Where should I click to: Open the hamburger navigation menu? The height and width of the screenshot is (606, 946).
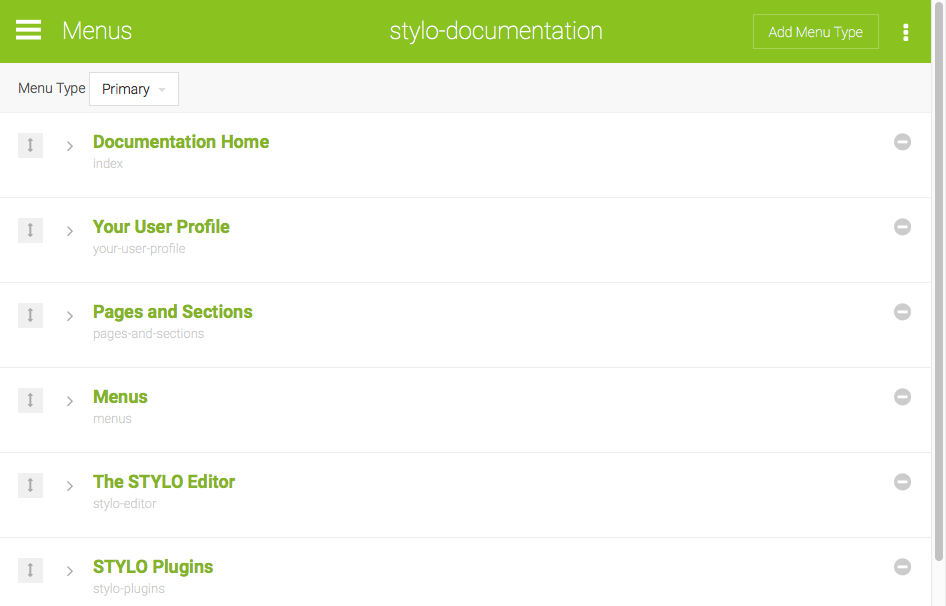(x=29, y=31)
